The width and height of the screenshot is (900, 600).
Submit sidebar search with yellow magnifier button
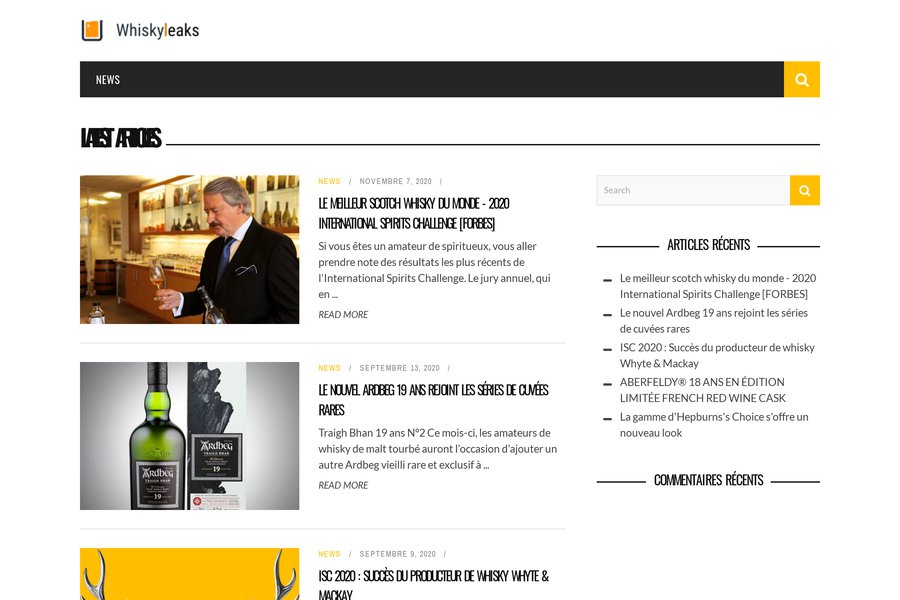tap(805, 190)
